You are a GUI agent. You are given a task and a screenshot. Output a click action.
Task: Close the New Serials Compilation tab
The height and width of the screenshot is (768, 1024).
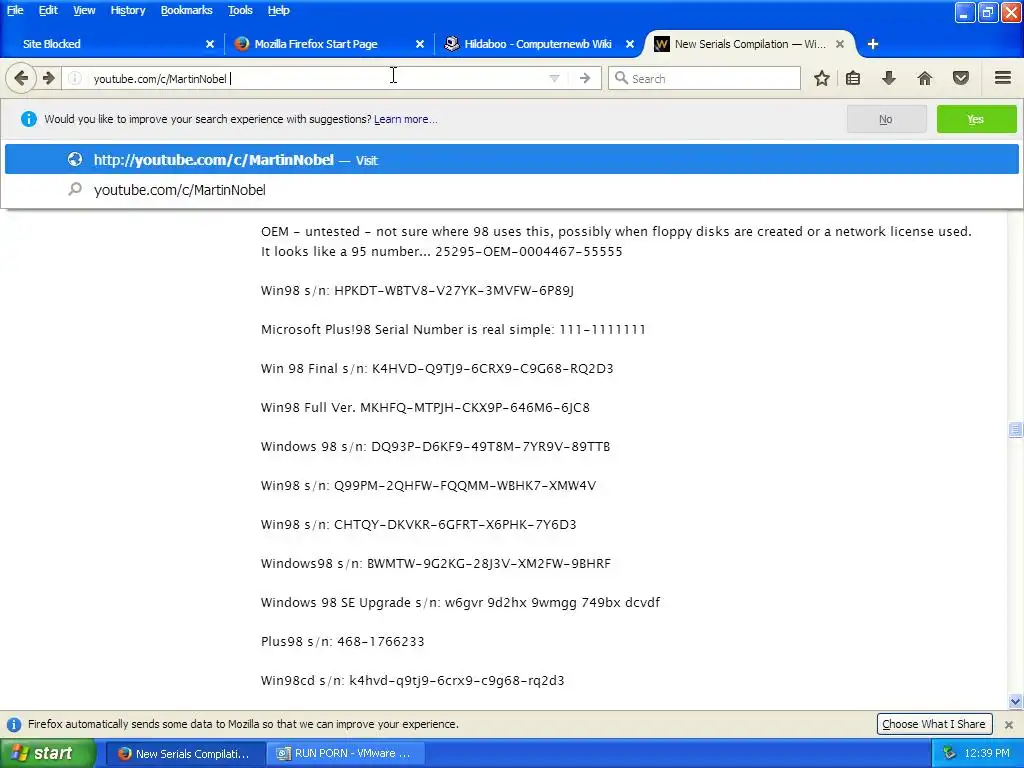(x=840, y=44)
